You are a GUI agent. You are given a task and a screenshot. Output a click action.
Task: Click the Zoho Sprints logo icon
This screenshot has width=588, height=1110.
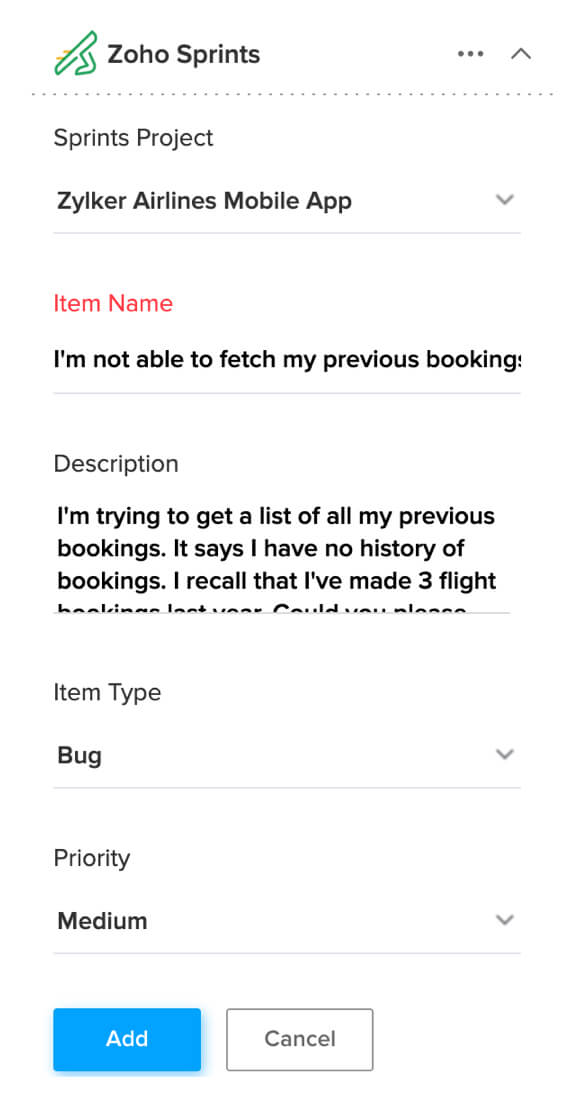pyautogui.click(x=76, y=53)
